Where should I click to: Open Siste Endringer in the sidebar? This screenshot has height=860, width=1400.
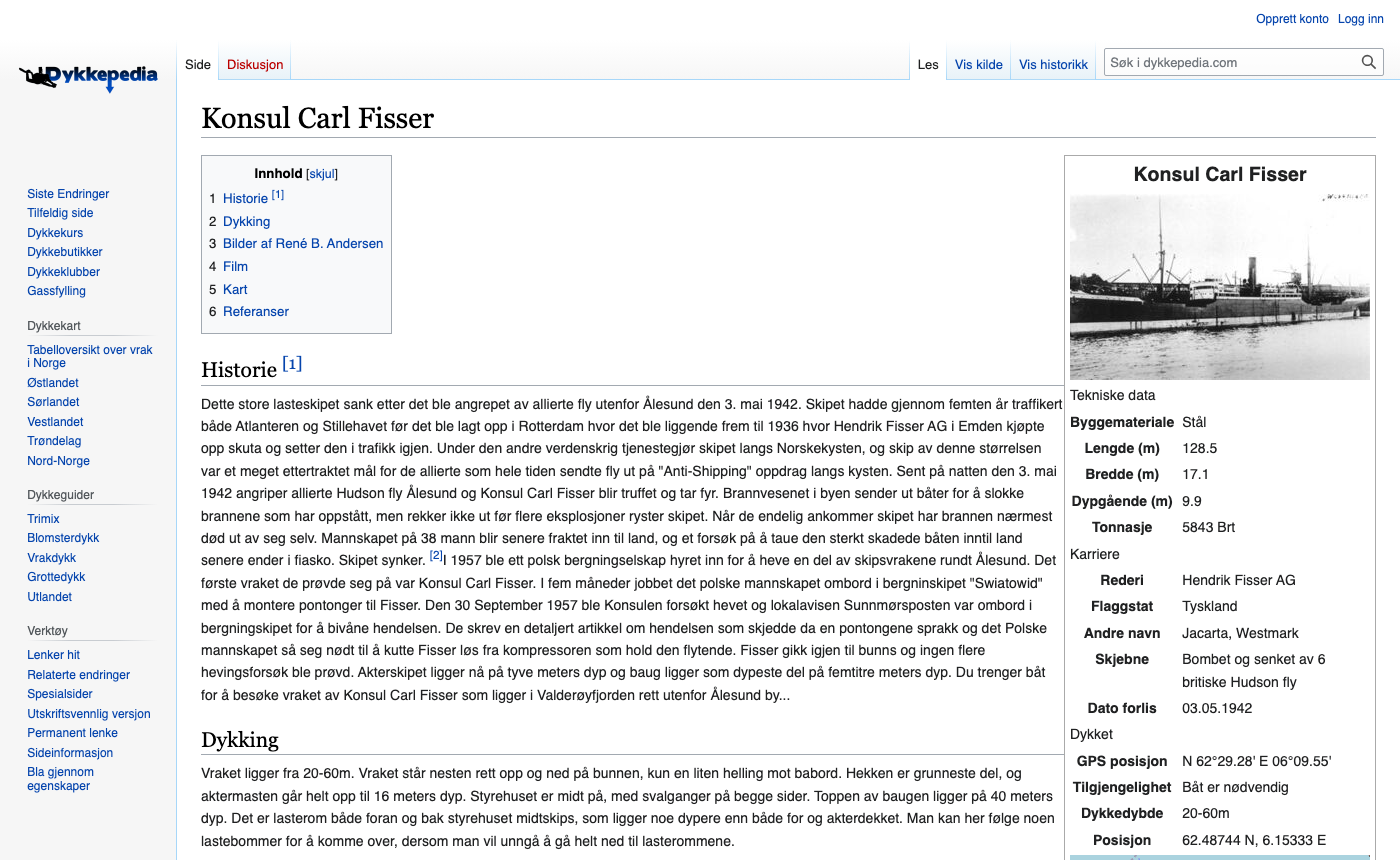pyautogui.click(x=68, y=194)
